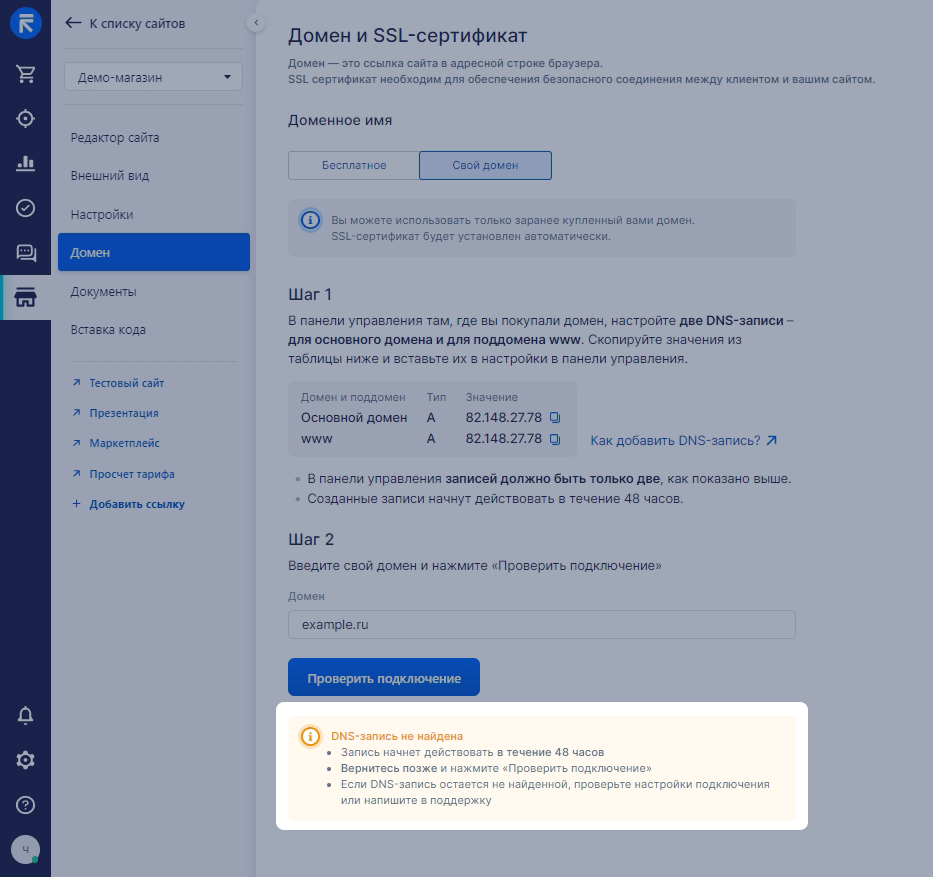The image size is (933, 877).
Task: Click the Проверить подключение button
Action: [383, 677]
